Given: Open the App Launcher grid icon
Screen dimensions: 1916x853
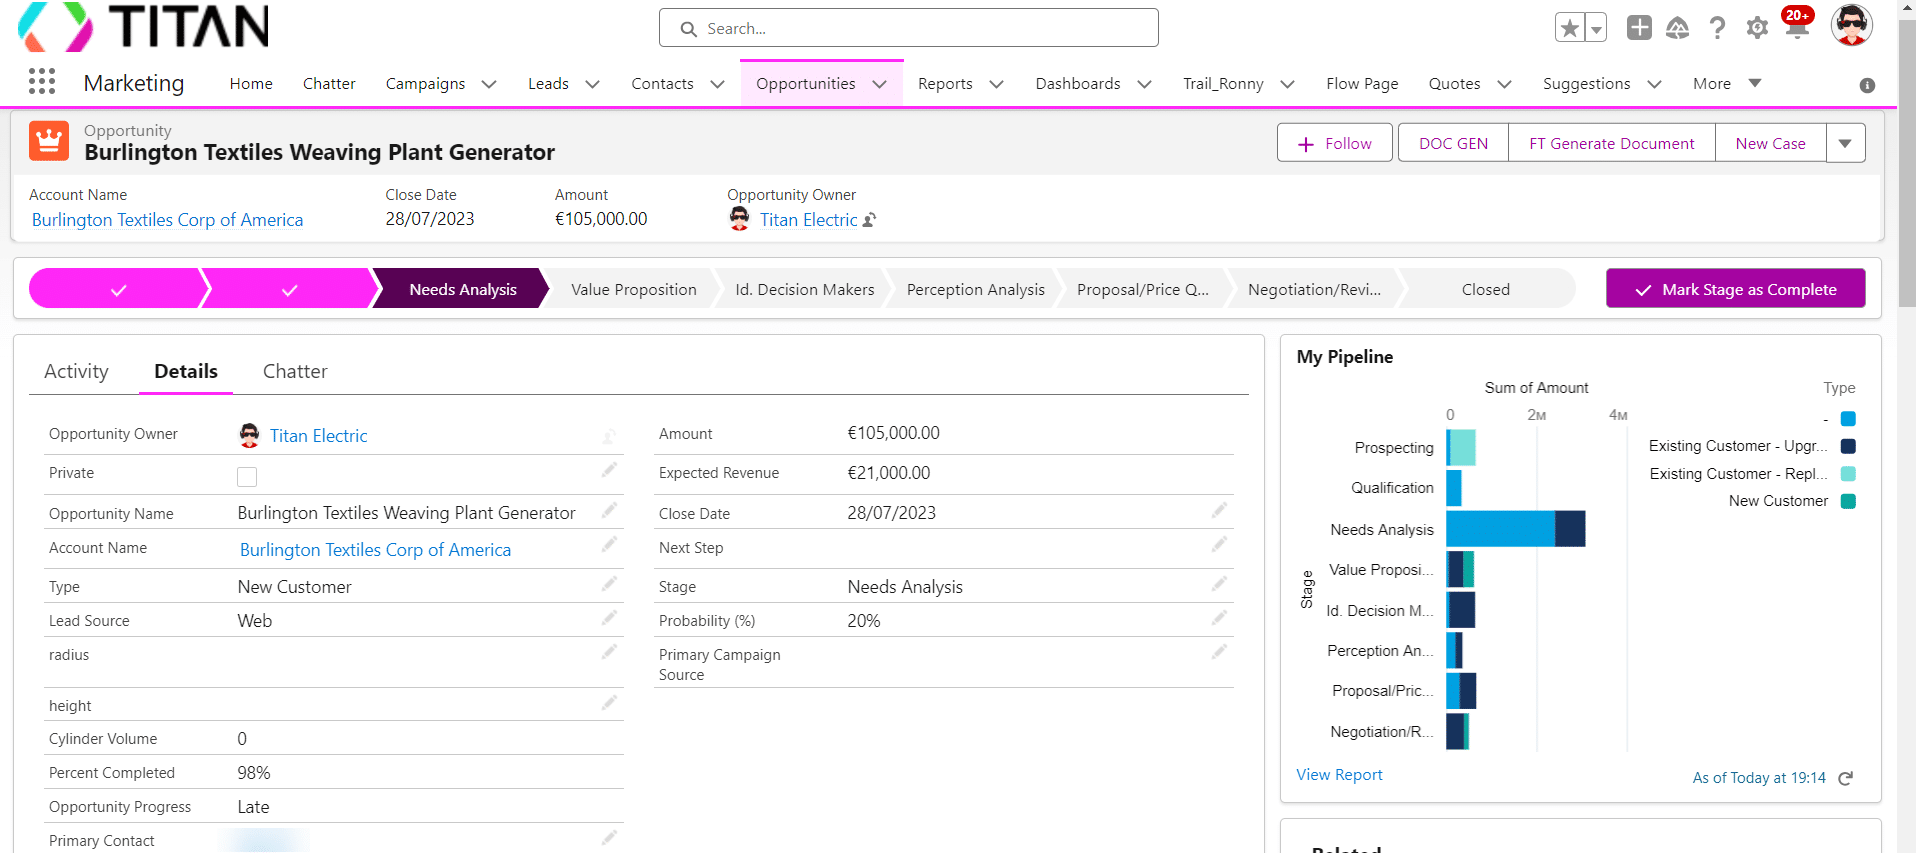Looking at the screenshot, I should 42,82.
